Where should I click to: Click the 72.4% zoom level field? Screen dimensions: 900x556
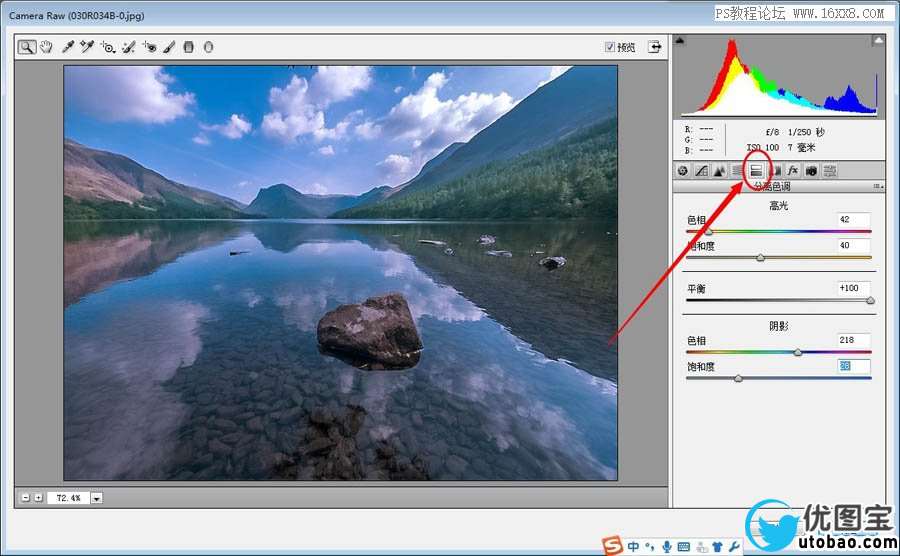point(68,498)
